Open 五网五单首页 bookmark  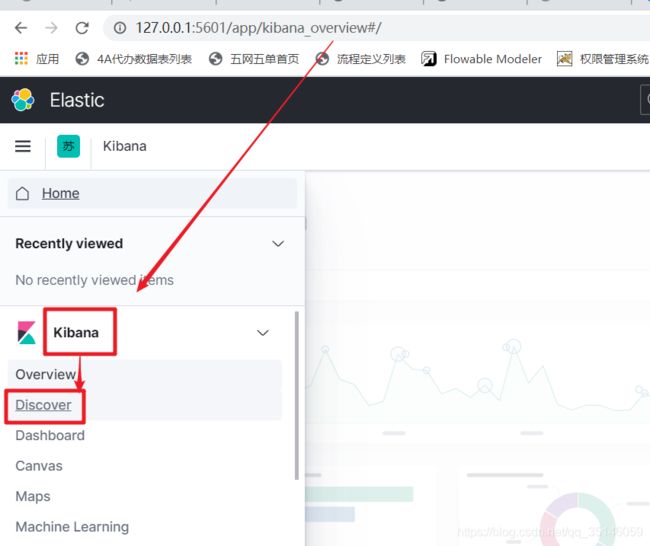[x=254, y=59]
